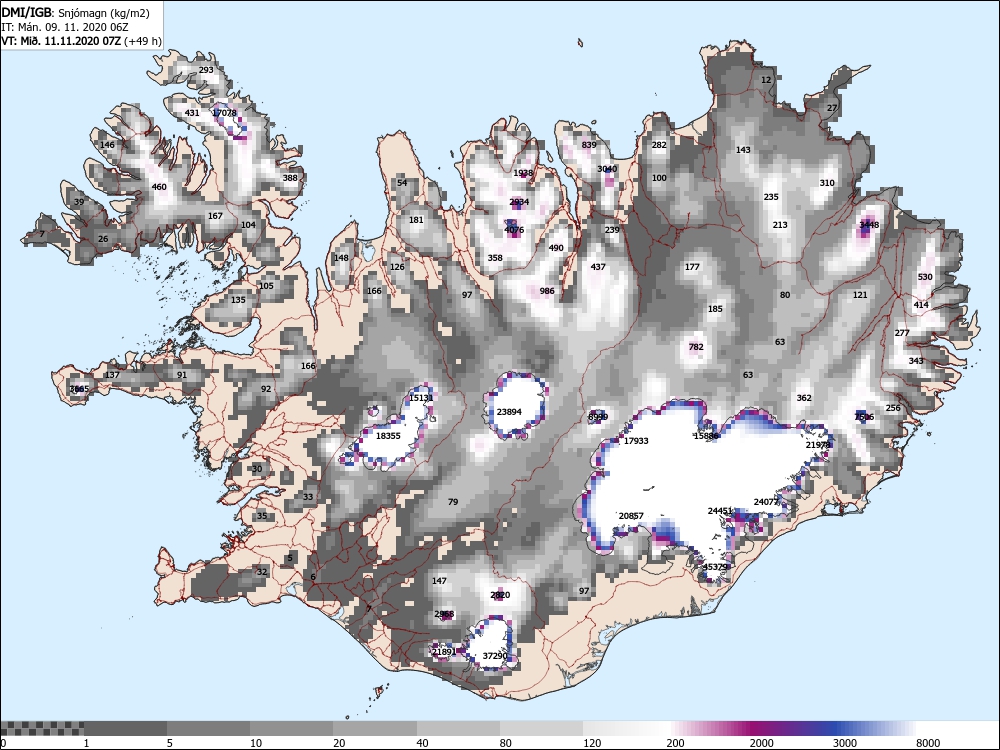Click the snow value "135"
Viewport: 1000px width, 750px height.
[238, 300]
